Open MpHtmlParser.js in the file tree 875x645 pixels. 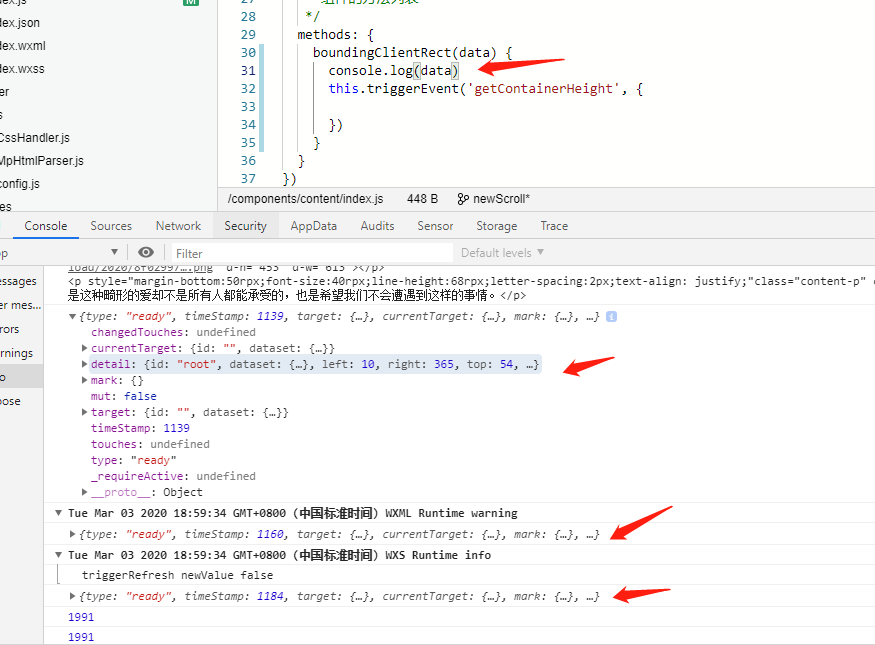coord(42,161)
